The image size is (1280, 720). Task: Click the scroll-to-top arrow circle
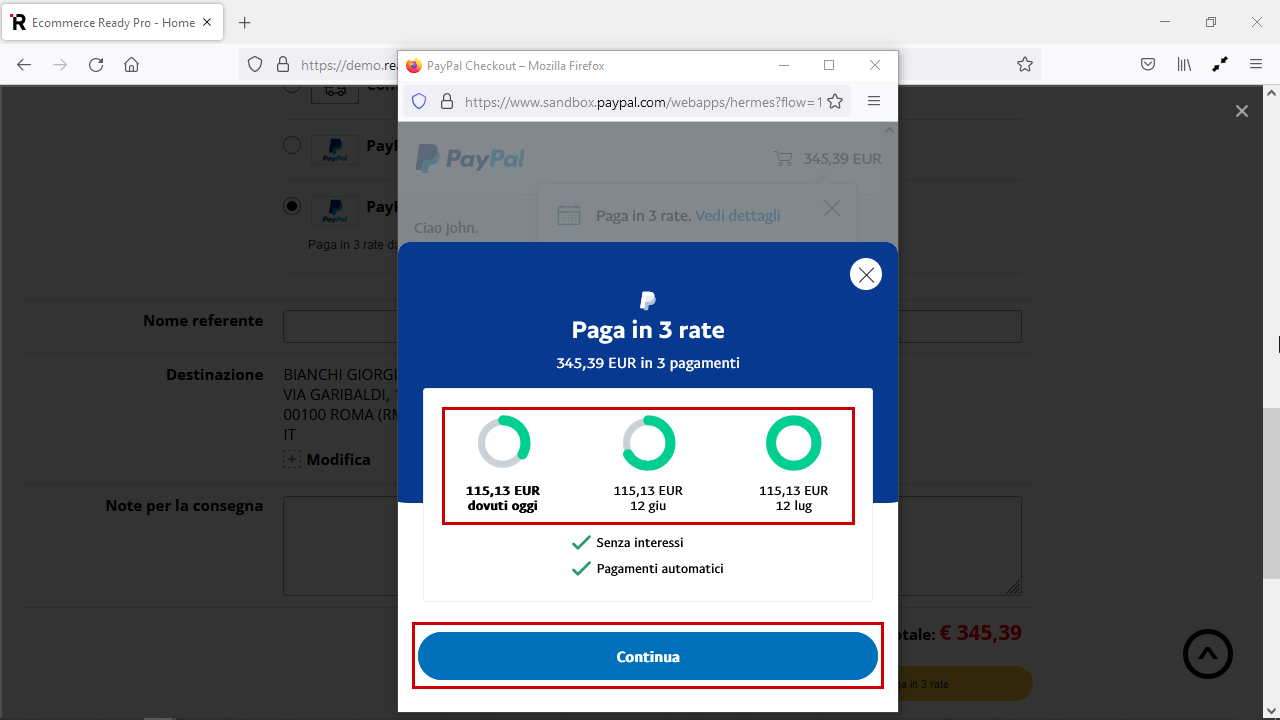tap(1208, 654)
